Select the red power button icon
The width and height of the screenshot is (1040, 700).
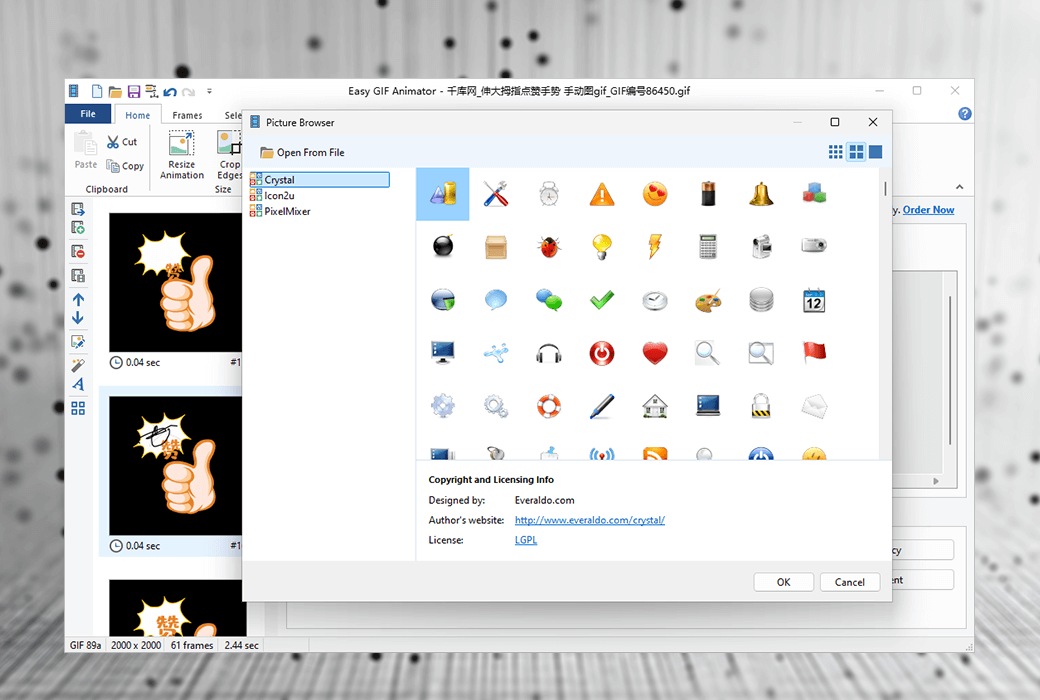point(602,353)
